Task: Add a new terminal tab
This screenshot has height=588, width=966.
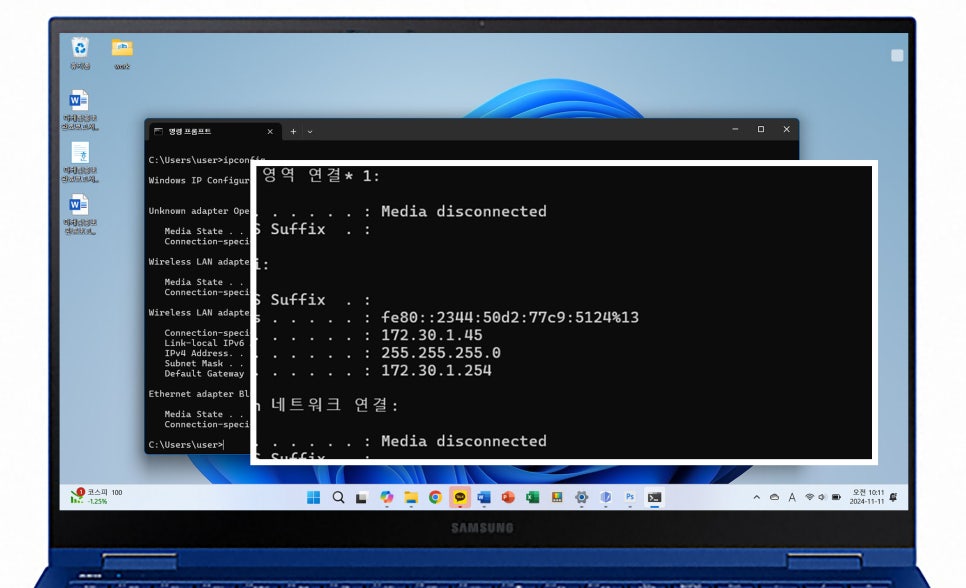Action: (293, 131)
